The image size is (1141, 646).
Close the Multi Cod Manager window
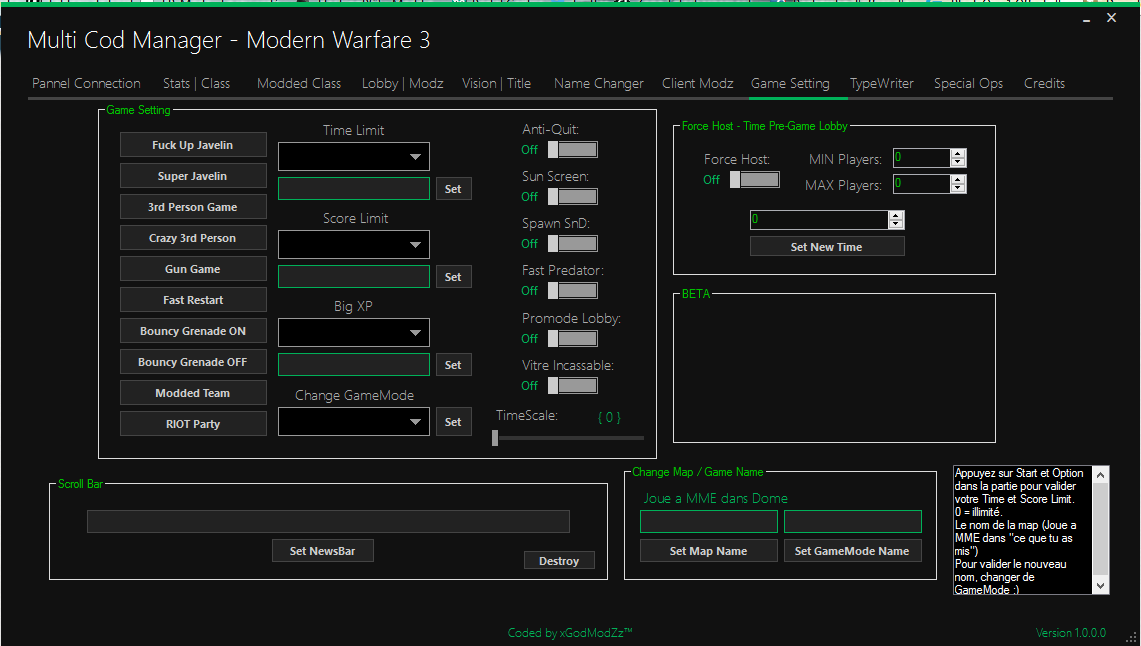[x=1111, y=18]
